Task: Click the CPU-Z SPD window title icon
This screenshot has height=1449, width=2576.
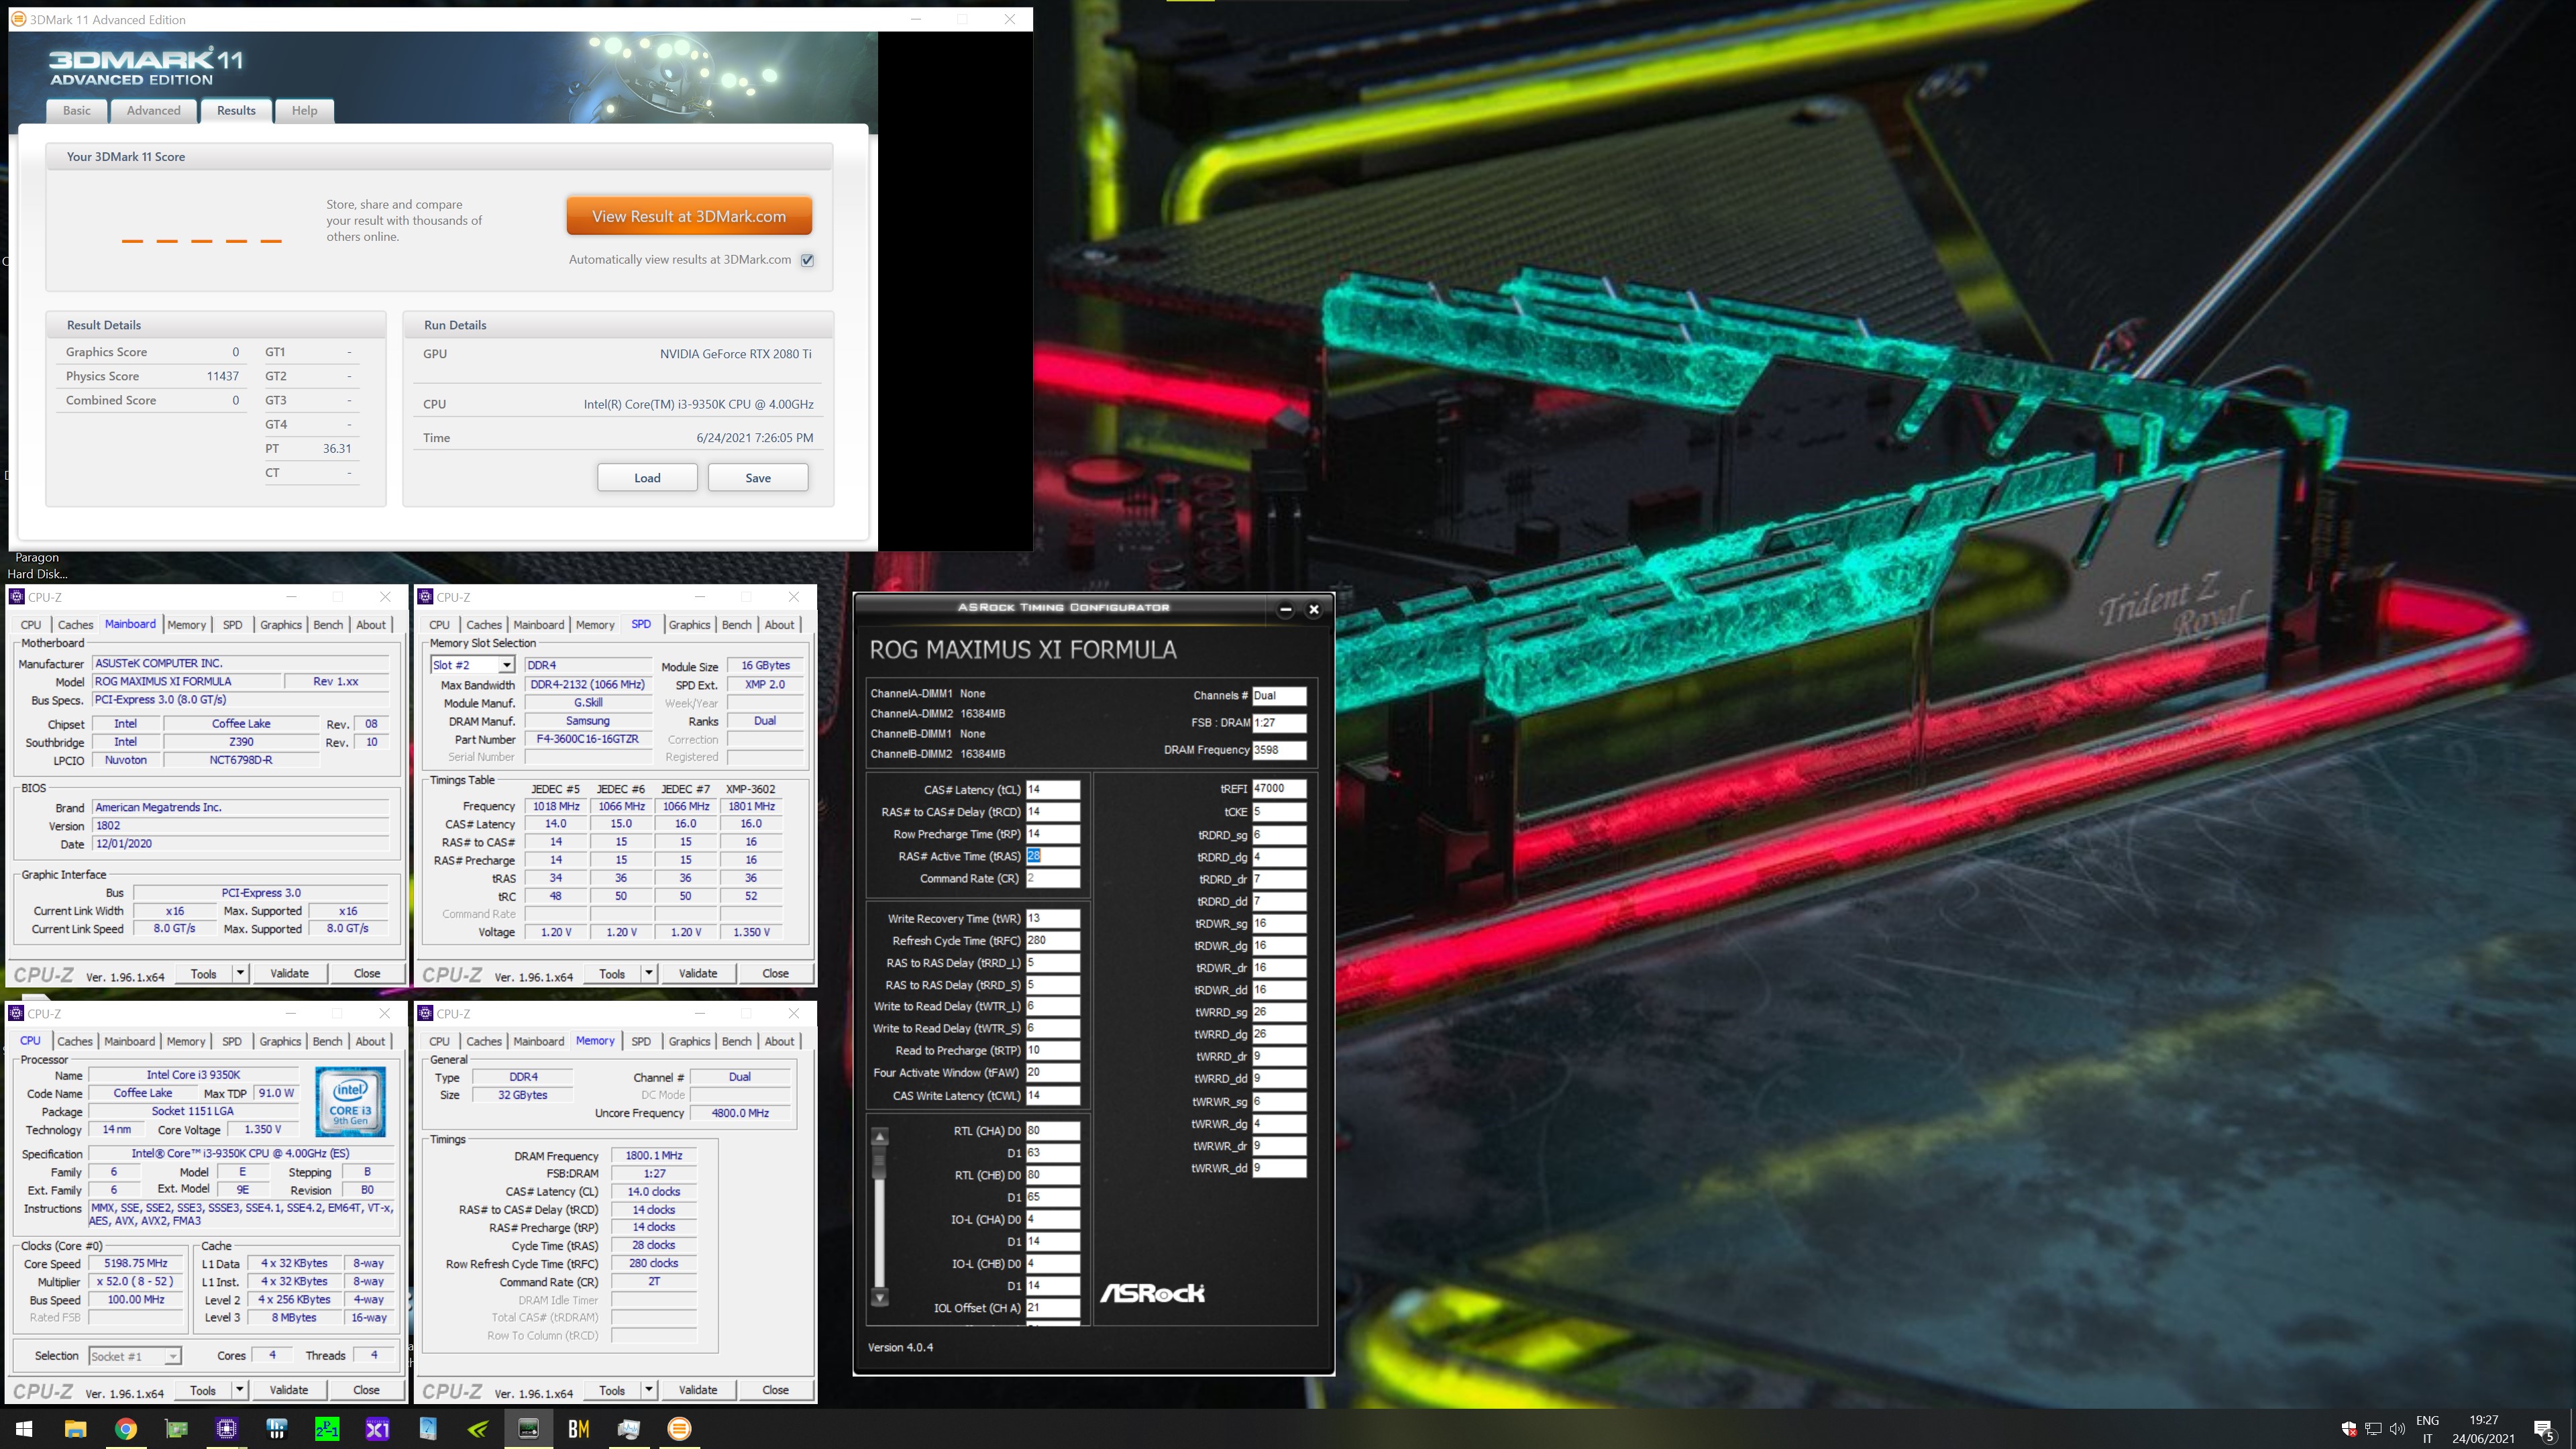Action: (426, 597)
